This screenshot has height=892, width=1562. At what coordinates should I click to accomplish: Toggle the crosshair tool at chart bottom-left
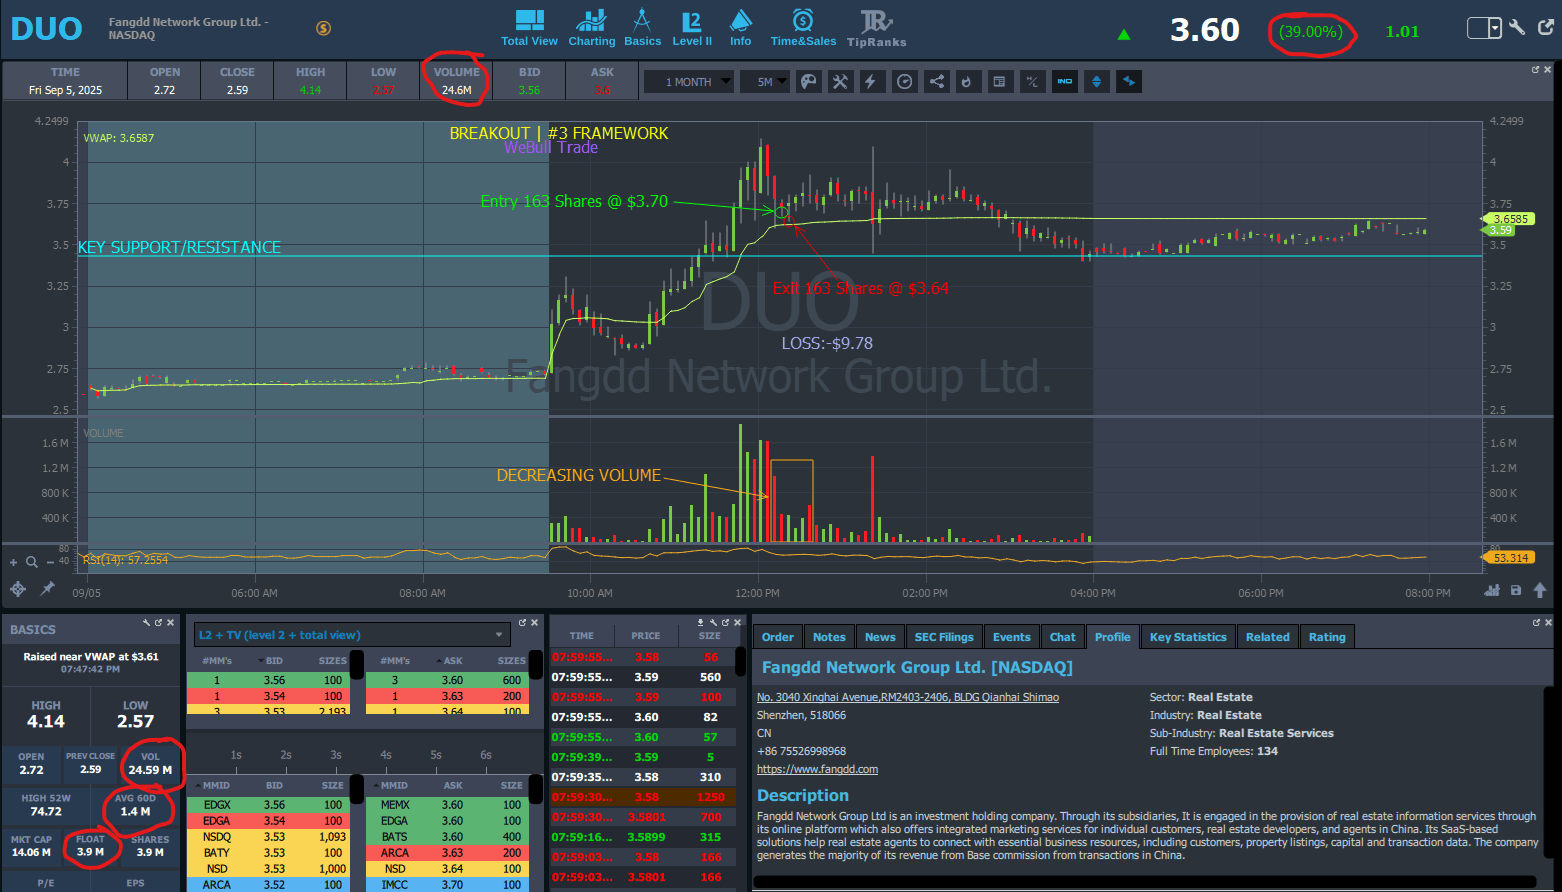(17, 589)
